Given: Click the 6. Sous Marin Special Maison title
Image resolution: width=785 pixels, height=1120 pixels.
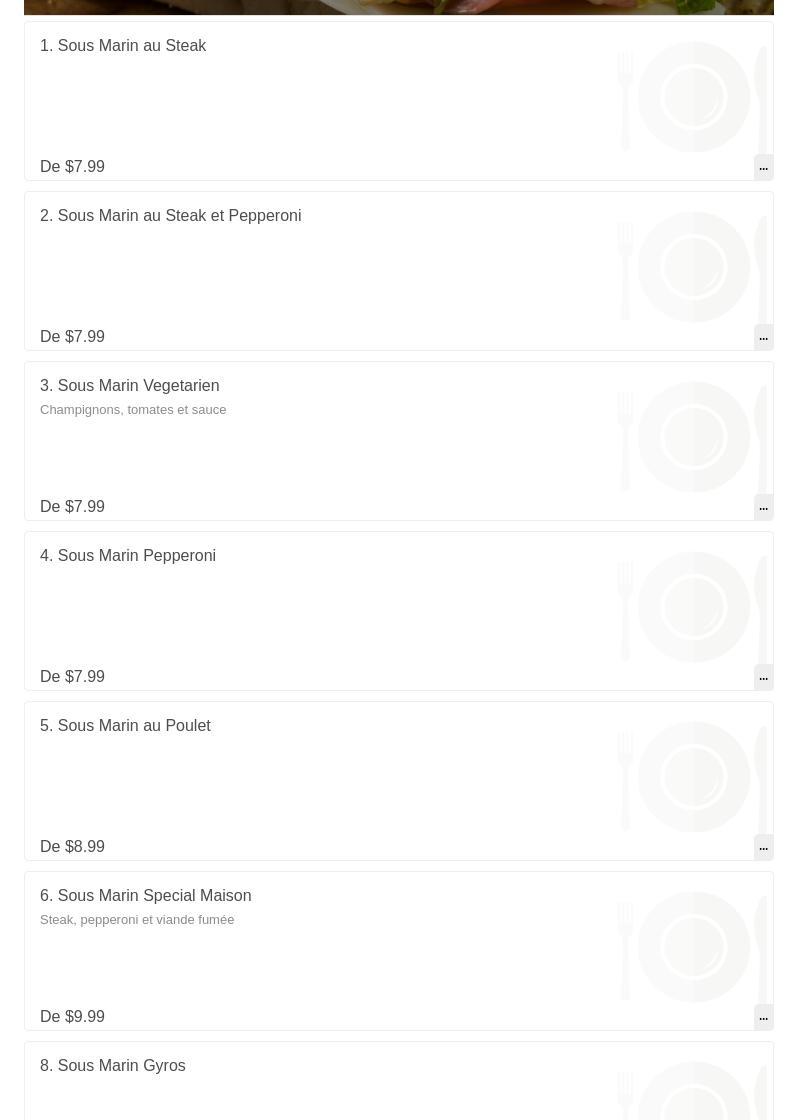Looking at the screenshot, I should [x=145, y=896].
